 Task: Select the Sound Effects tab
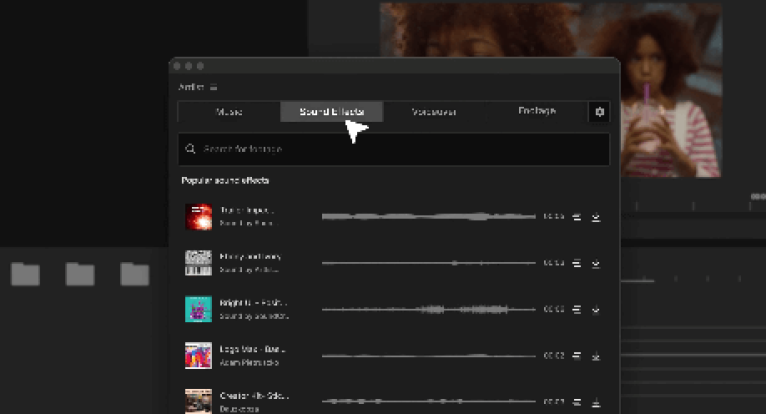[331, 112]
